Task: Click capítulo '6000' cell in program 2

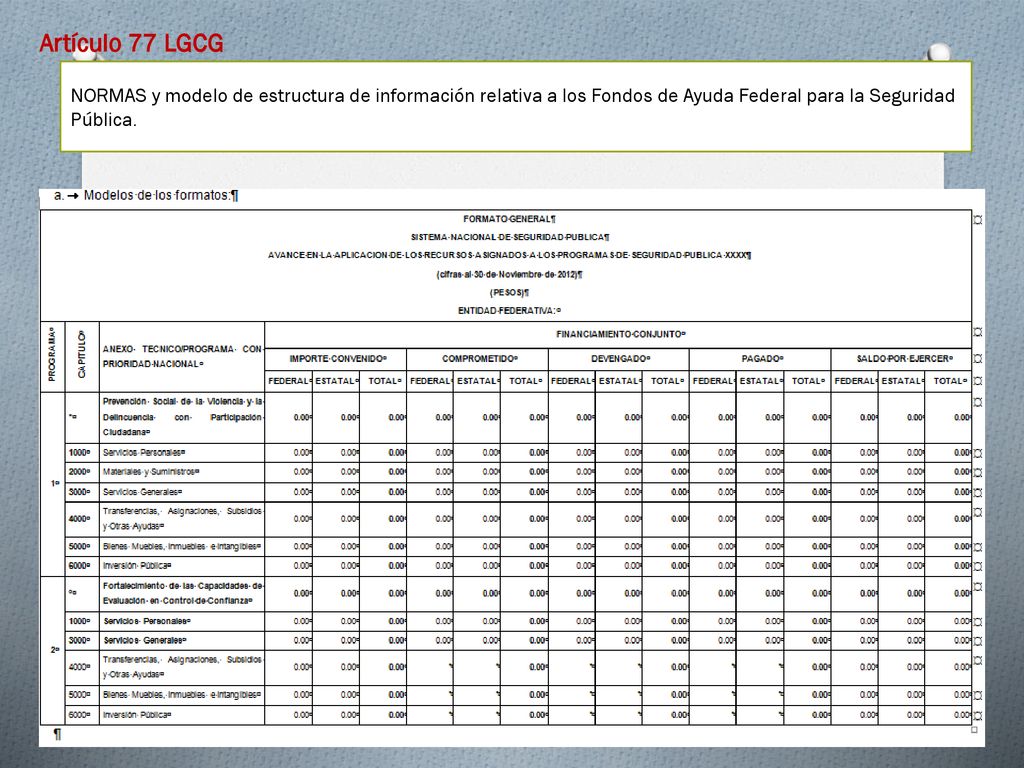Action: pos(80,715)
